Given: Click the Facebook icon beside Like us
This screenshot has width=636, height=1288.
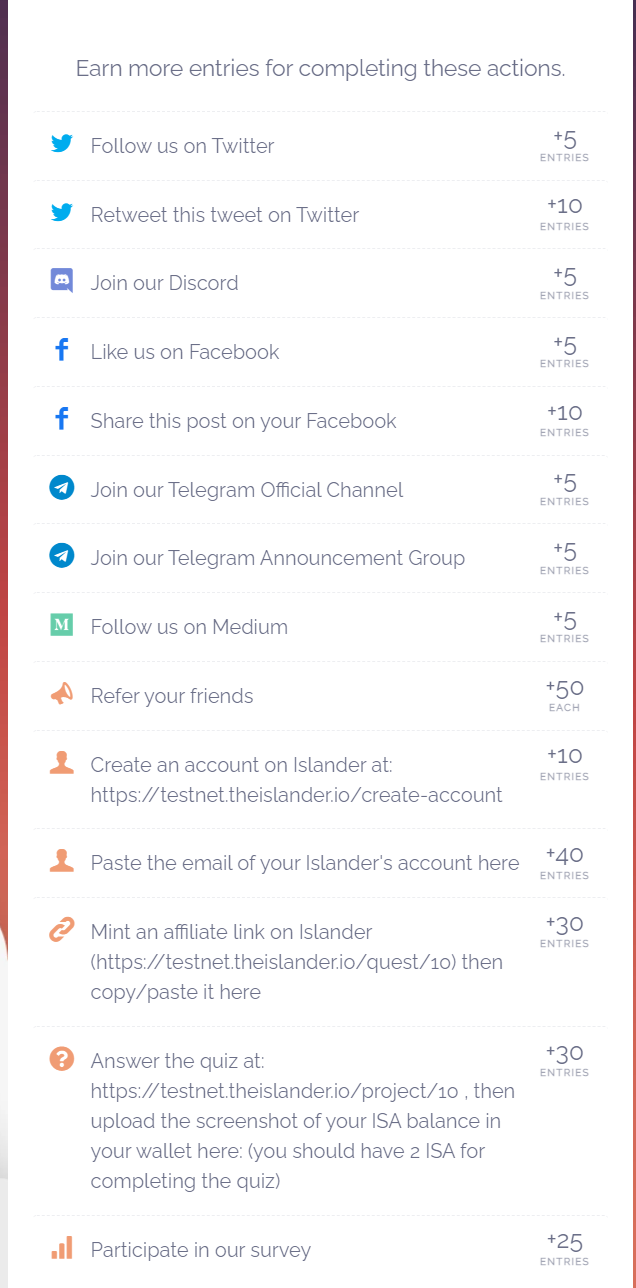Looking at the screenshot, I should click(62, 350).
